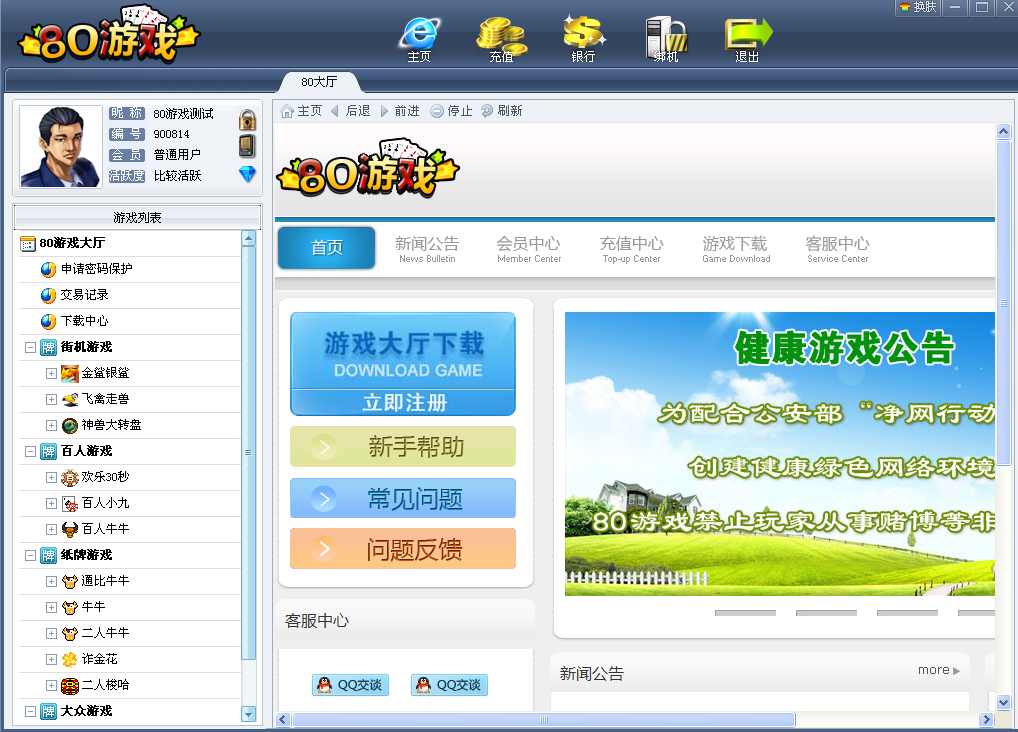The width and height of the screenshot is (1018, 732).
Task: Click the 退出 exit icon
Action: pos(748,39)
